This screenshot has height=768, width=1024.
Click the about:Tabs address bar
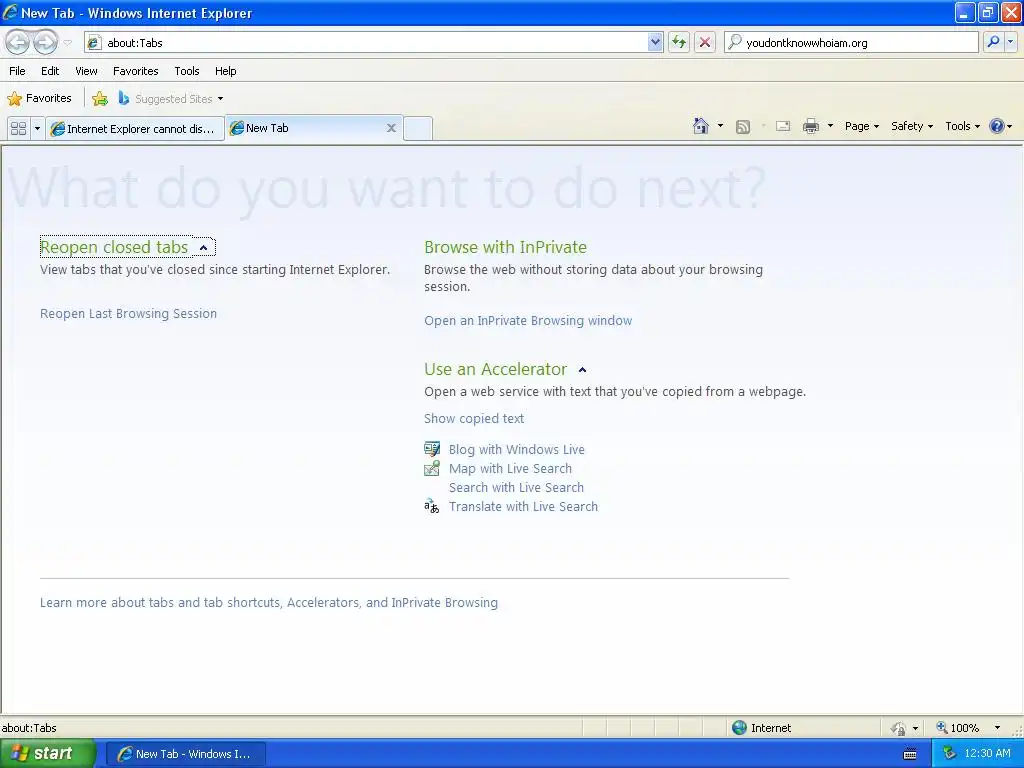[366, 43]
